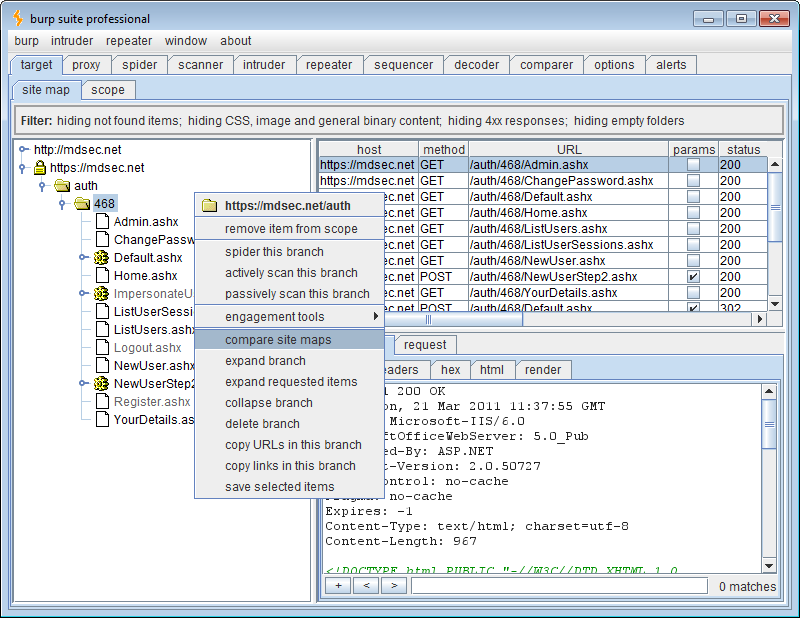Select copy URLs in this branch

[x=289, y=444]
